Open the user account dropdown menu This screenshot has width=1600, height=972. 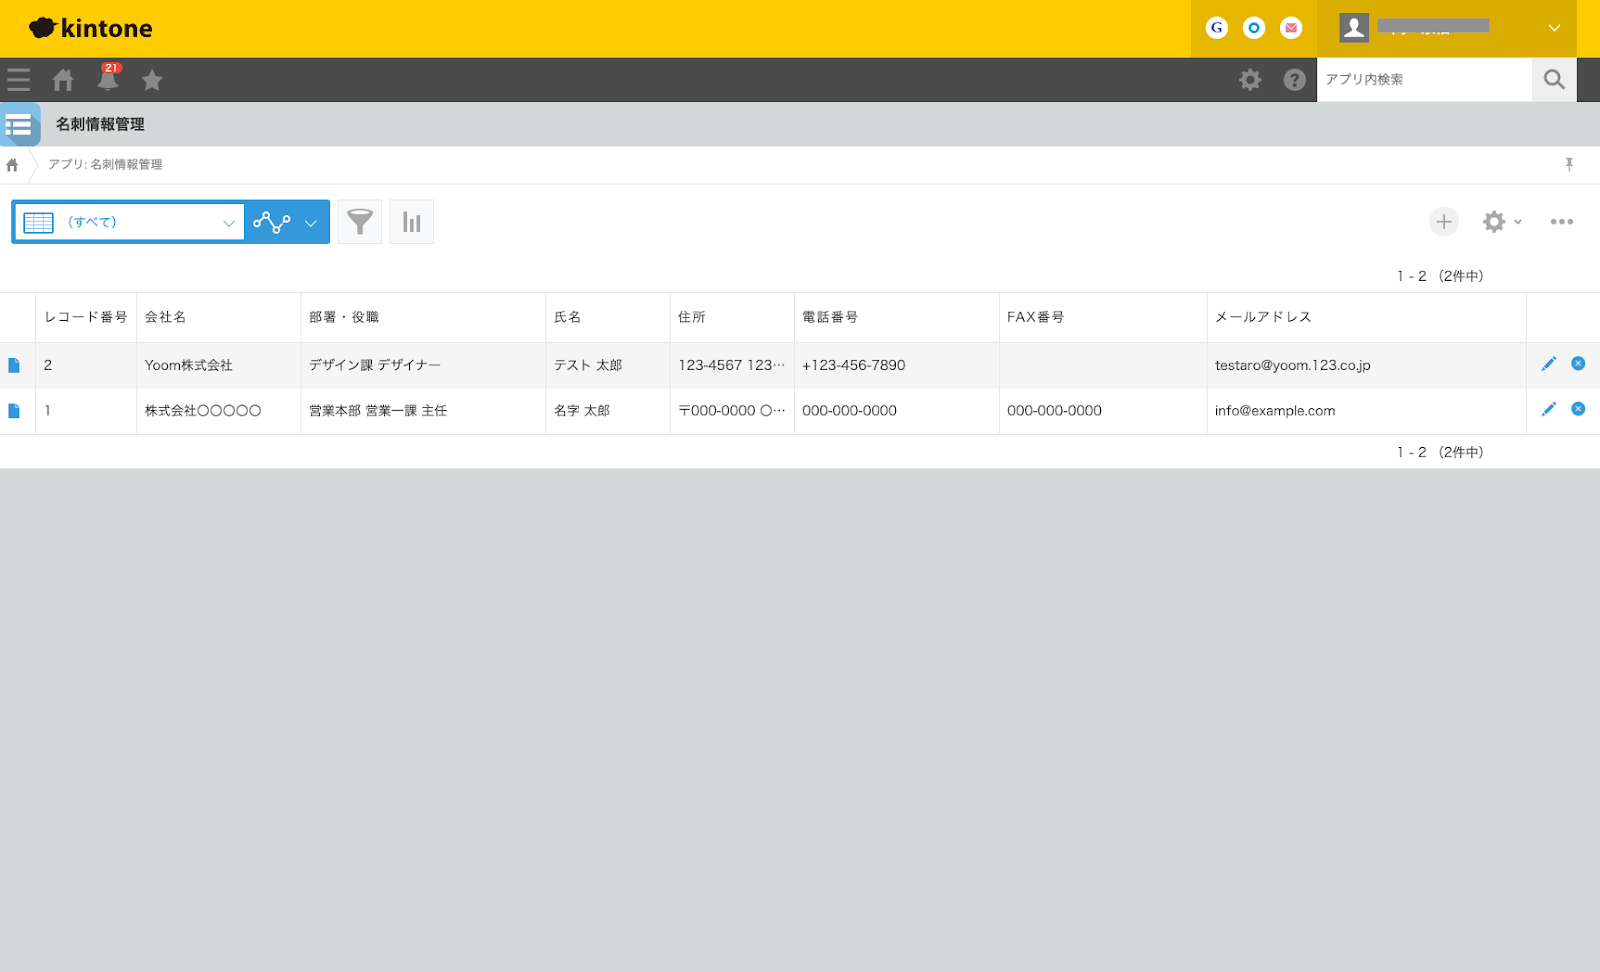(x=1553, y=28)
